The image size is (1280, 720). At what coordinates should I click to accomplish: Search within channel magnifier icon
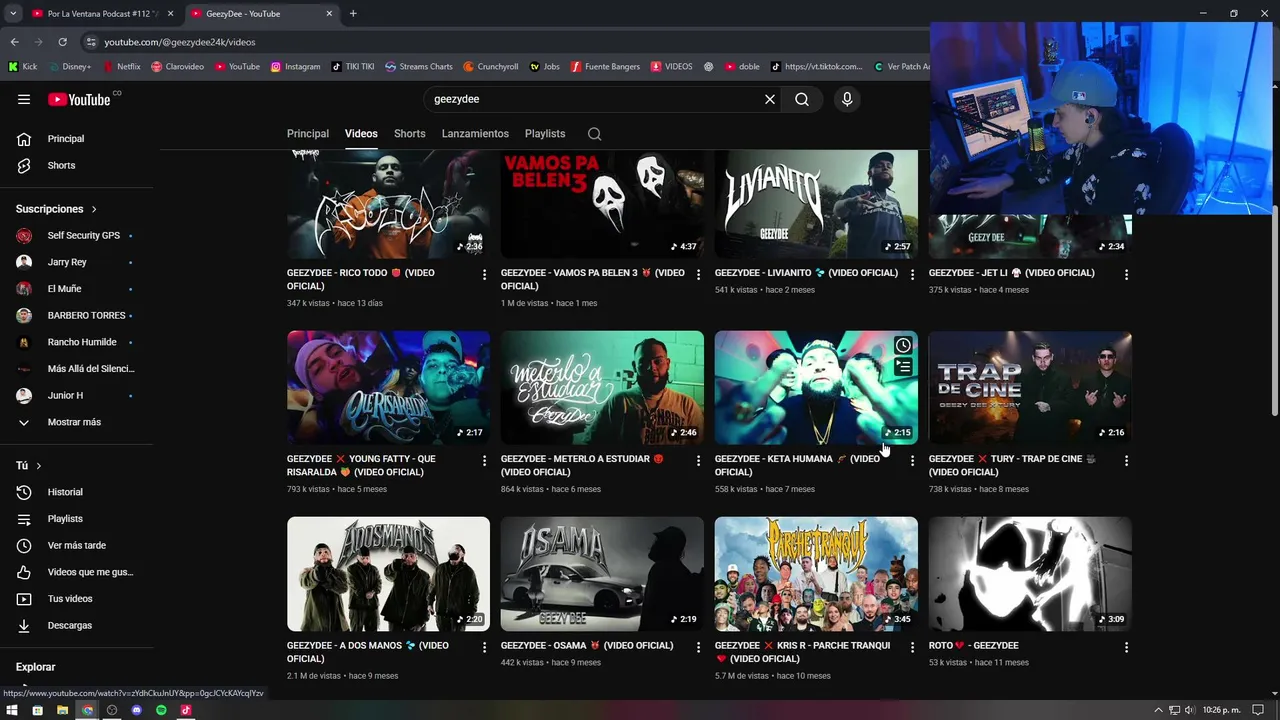coord(595,134)
